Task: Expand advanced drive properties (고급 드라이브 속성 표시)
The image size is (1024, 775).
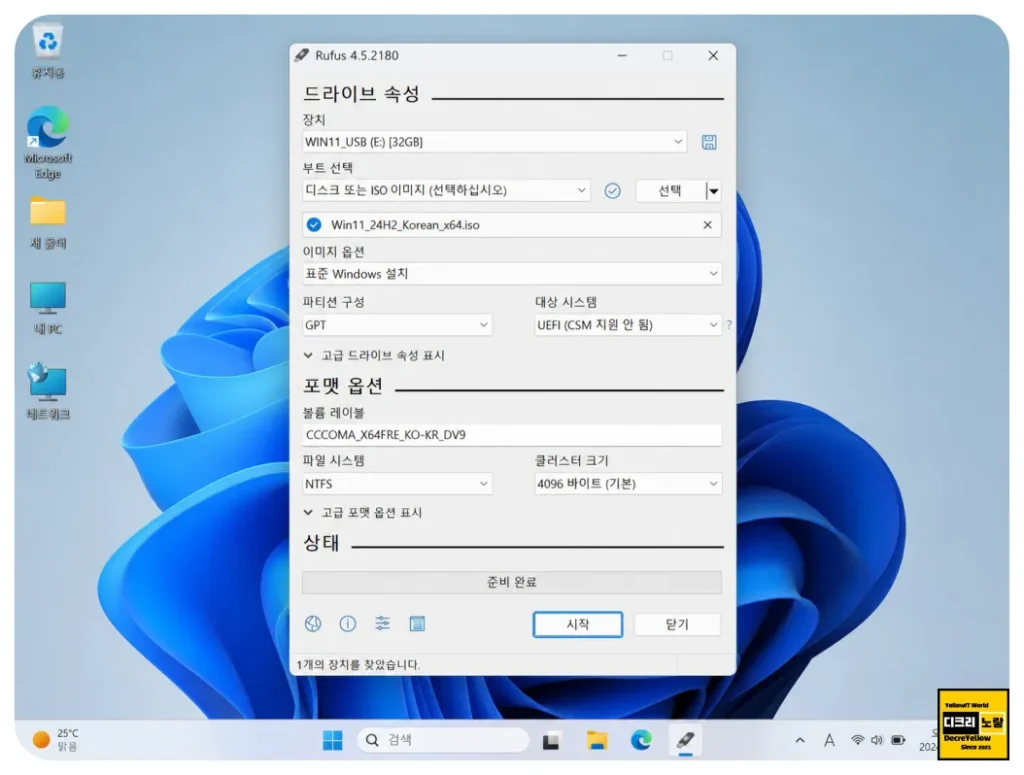Action: coord(374,355)
